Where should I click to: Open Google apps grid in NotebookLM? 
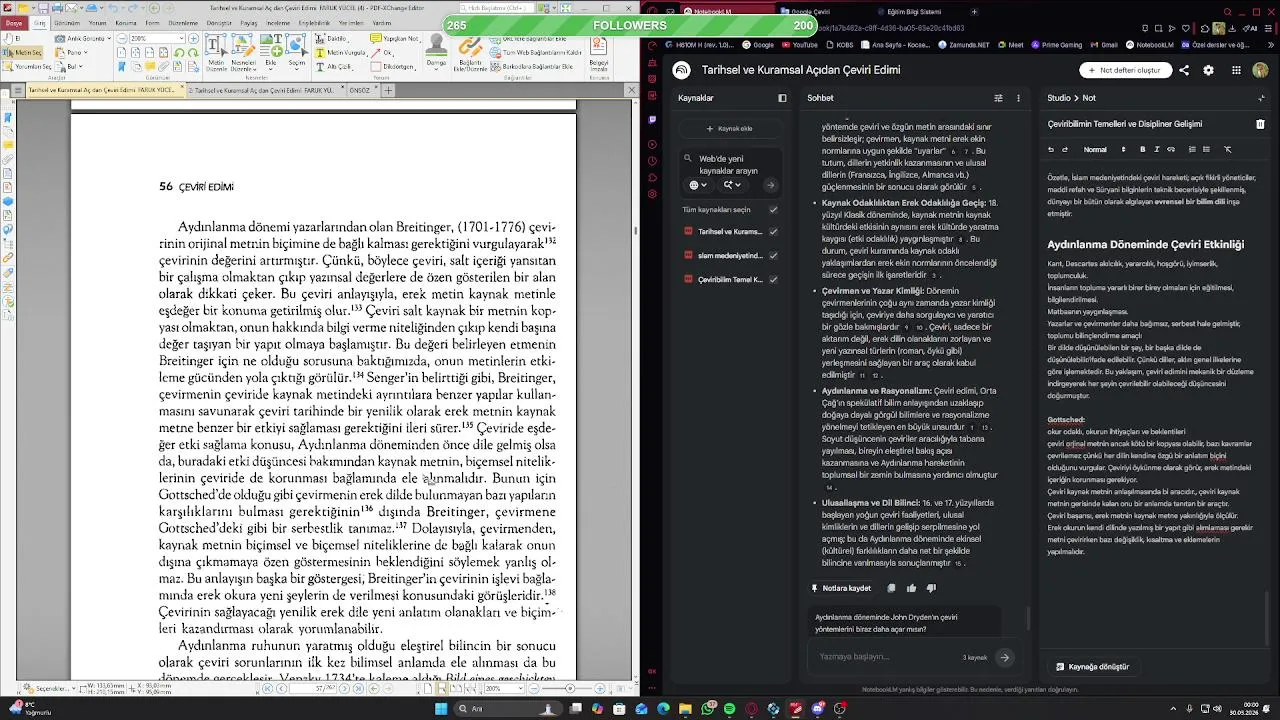(1236, 70)
